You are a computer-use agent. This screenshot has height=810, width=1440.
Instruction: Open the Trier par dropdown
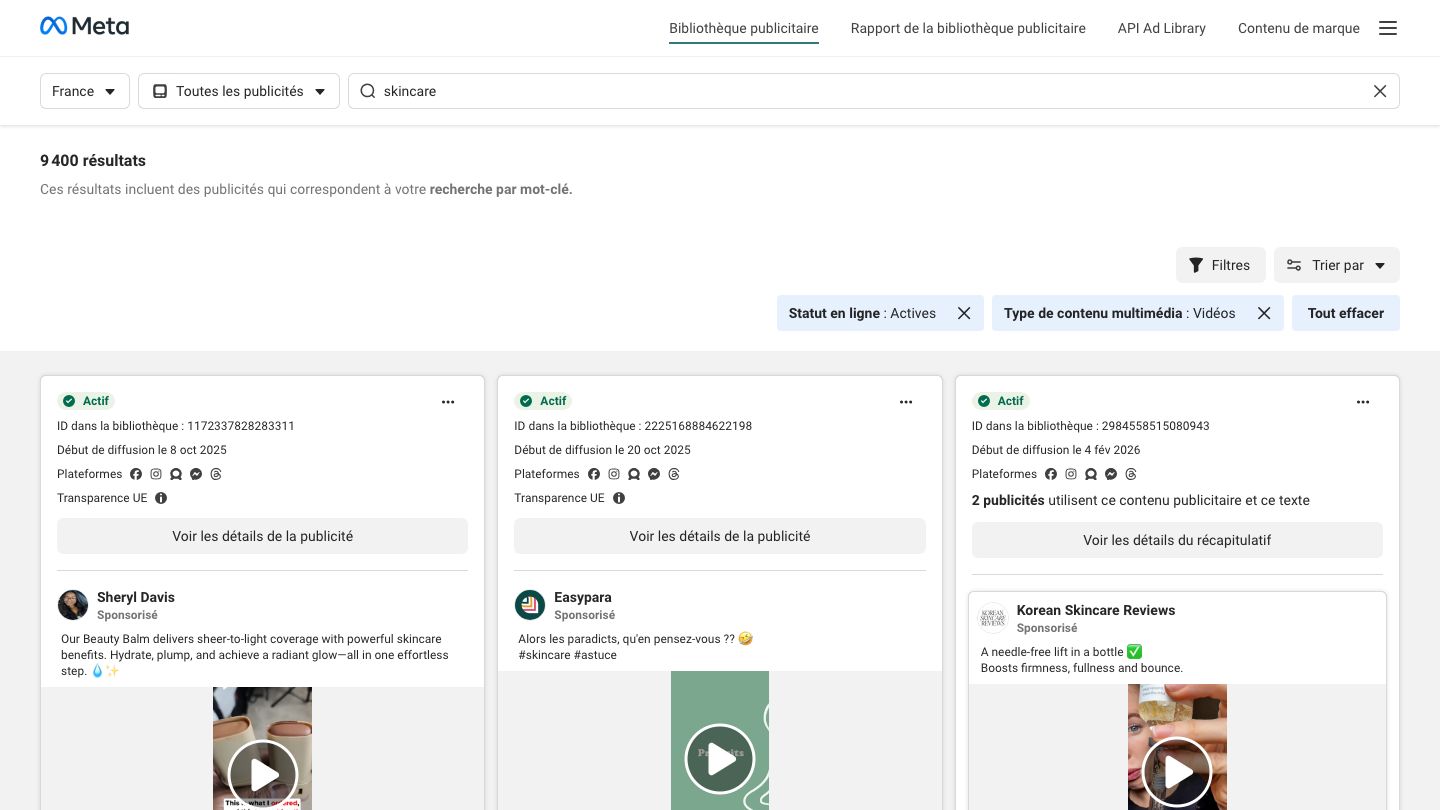click(1337, 265)
